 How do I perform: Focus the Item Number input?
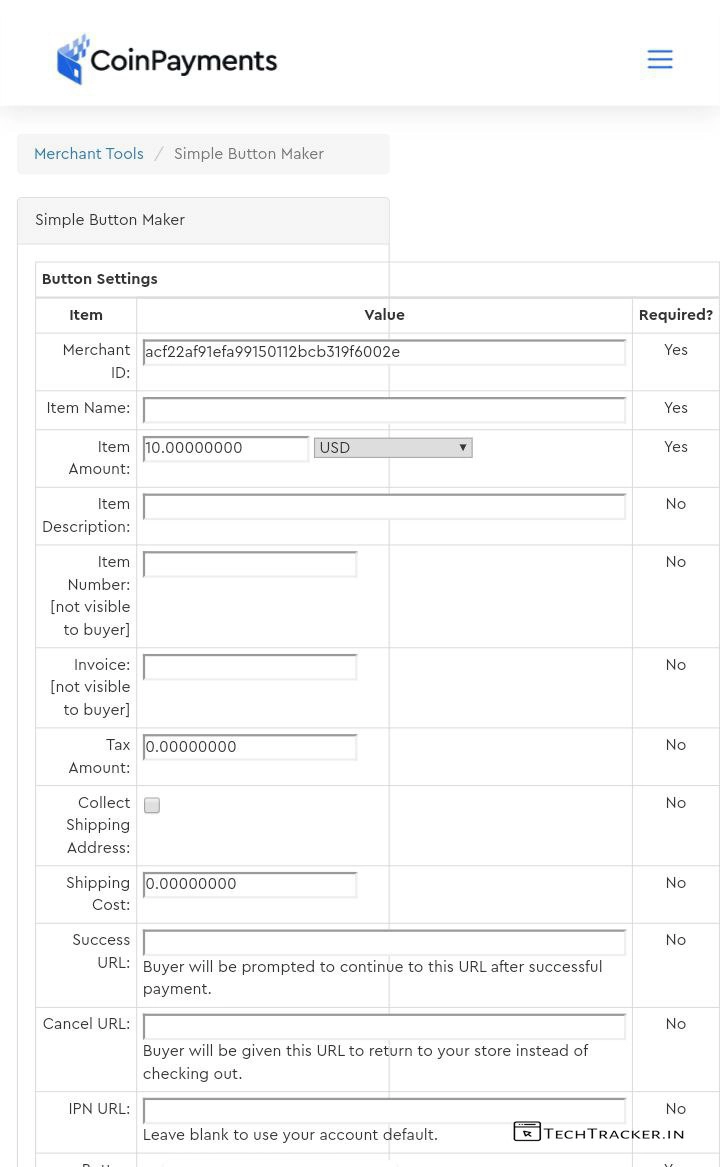pos(250,564)
